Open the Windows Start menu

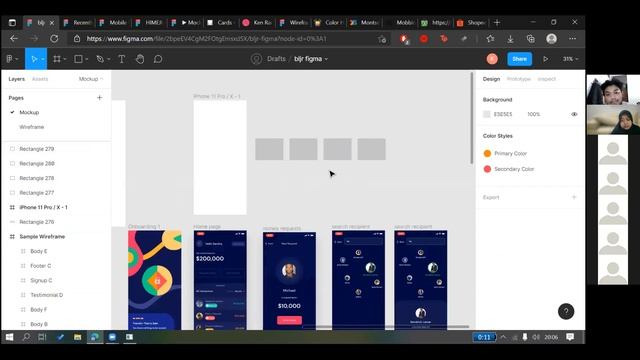9,337
